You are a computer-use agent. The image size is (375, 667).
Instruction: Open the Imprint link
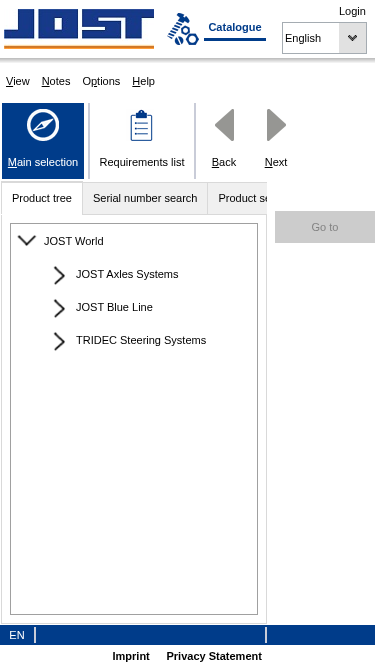[x=131, y=656]
